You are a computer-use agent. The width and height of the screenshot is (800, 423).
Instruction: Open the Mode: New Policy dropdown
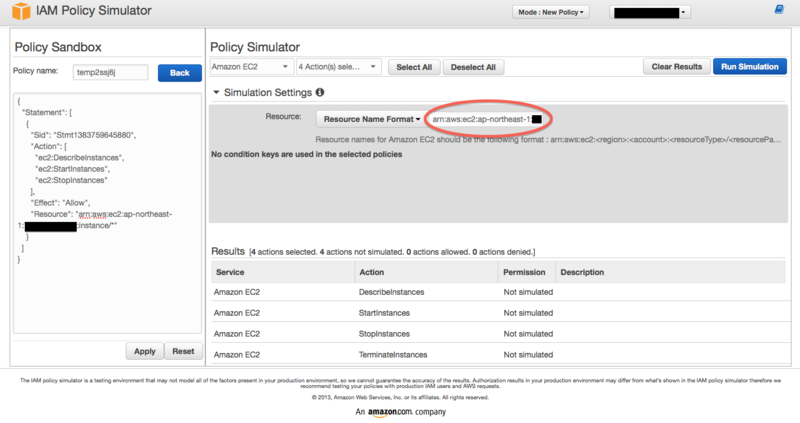(551, 12)
